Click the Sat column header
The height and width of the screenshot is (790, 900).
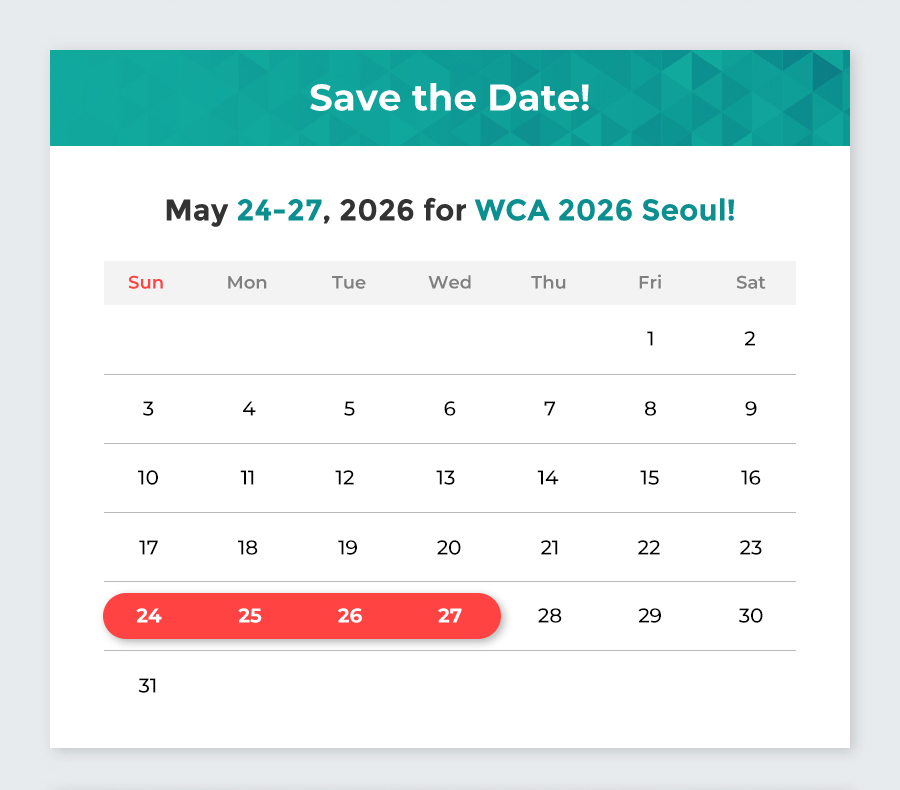pyautogui.click(x=750, y=282)
